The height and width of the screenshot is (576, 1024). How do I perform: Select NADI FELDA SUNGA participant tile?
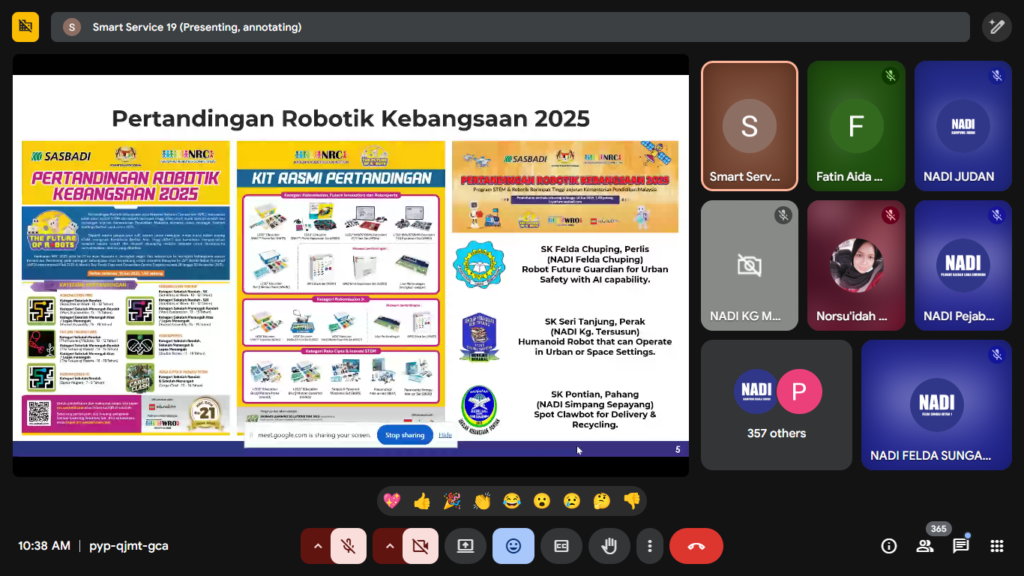click(x=936, y=404)
